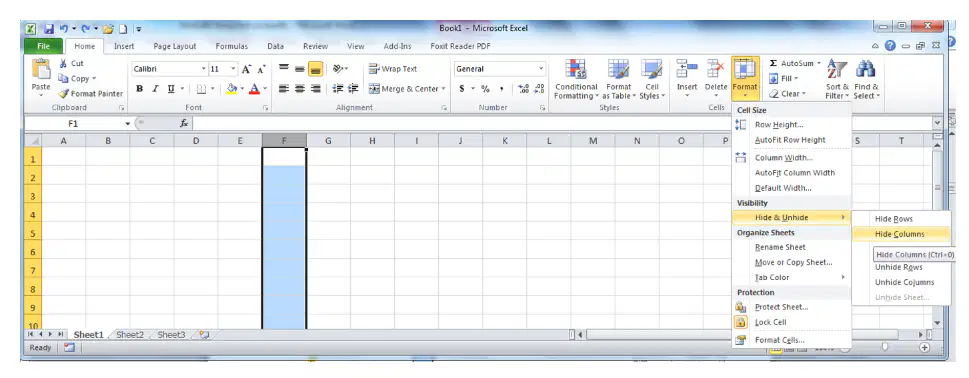The image size is (969, 378).
Task: Open the General number format dropdown
Action: point(541,69)
